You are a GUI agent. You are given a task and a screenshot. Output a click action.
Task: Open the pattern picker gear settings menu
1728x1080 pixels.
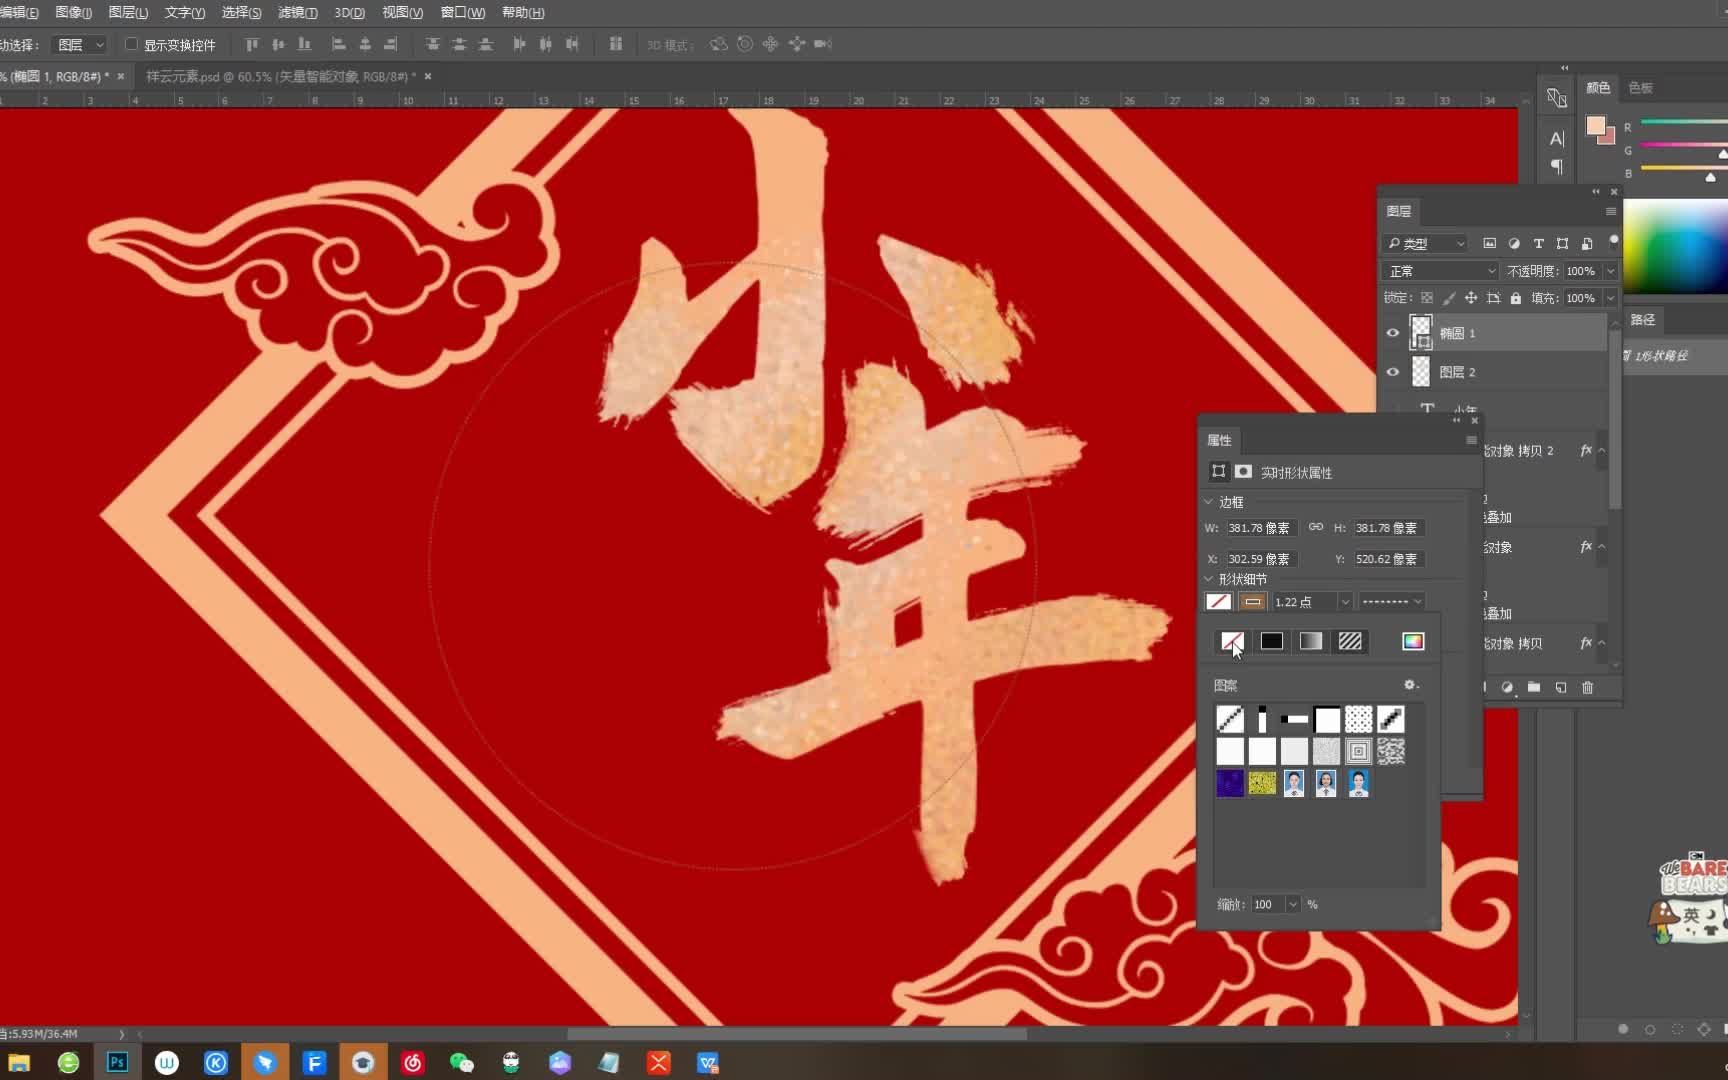point(1410,685)
